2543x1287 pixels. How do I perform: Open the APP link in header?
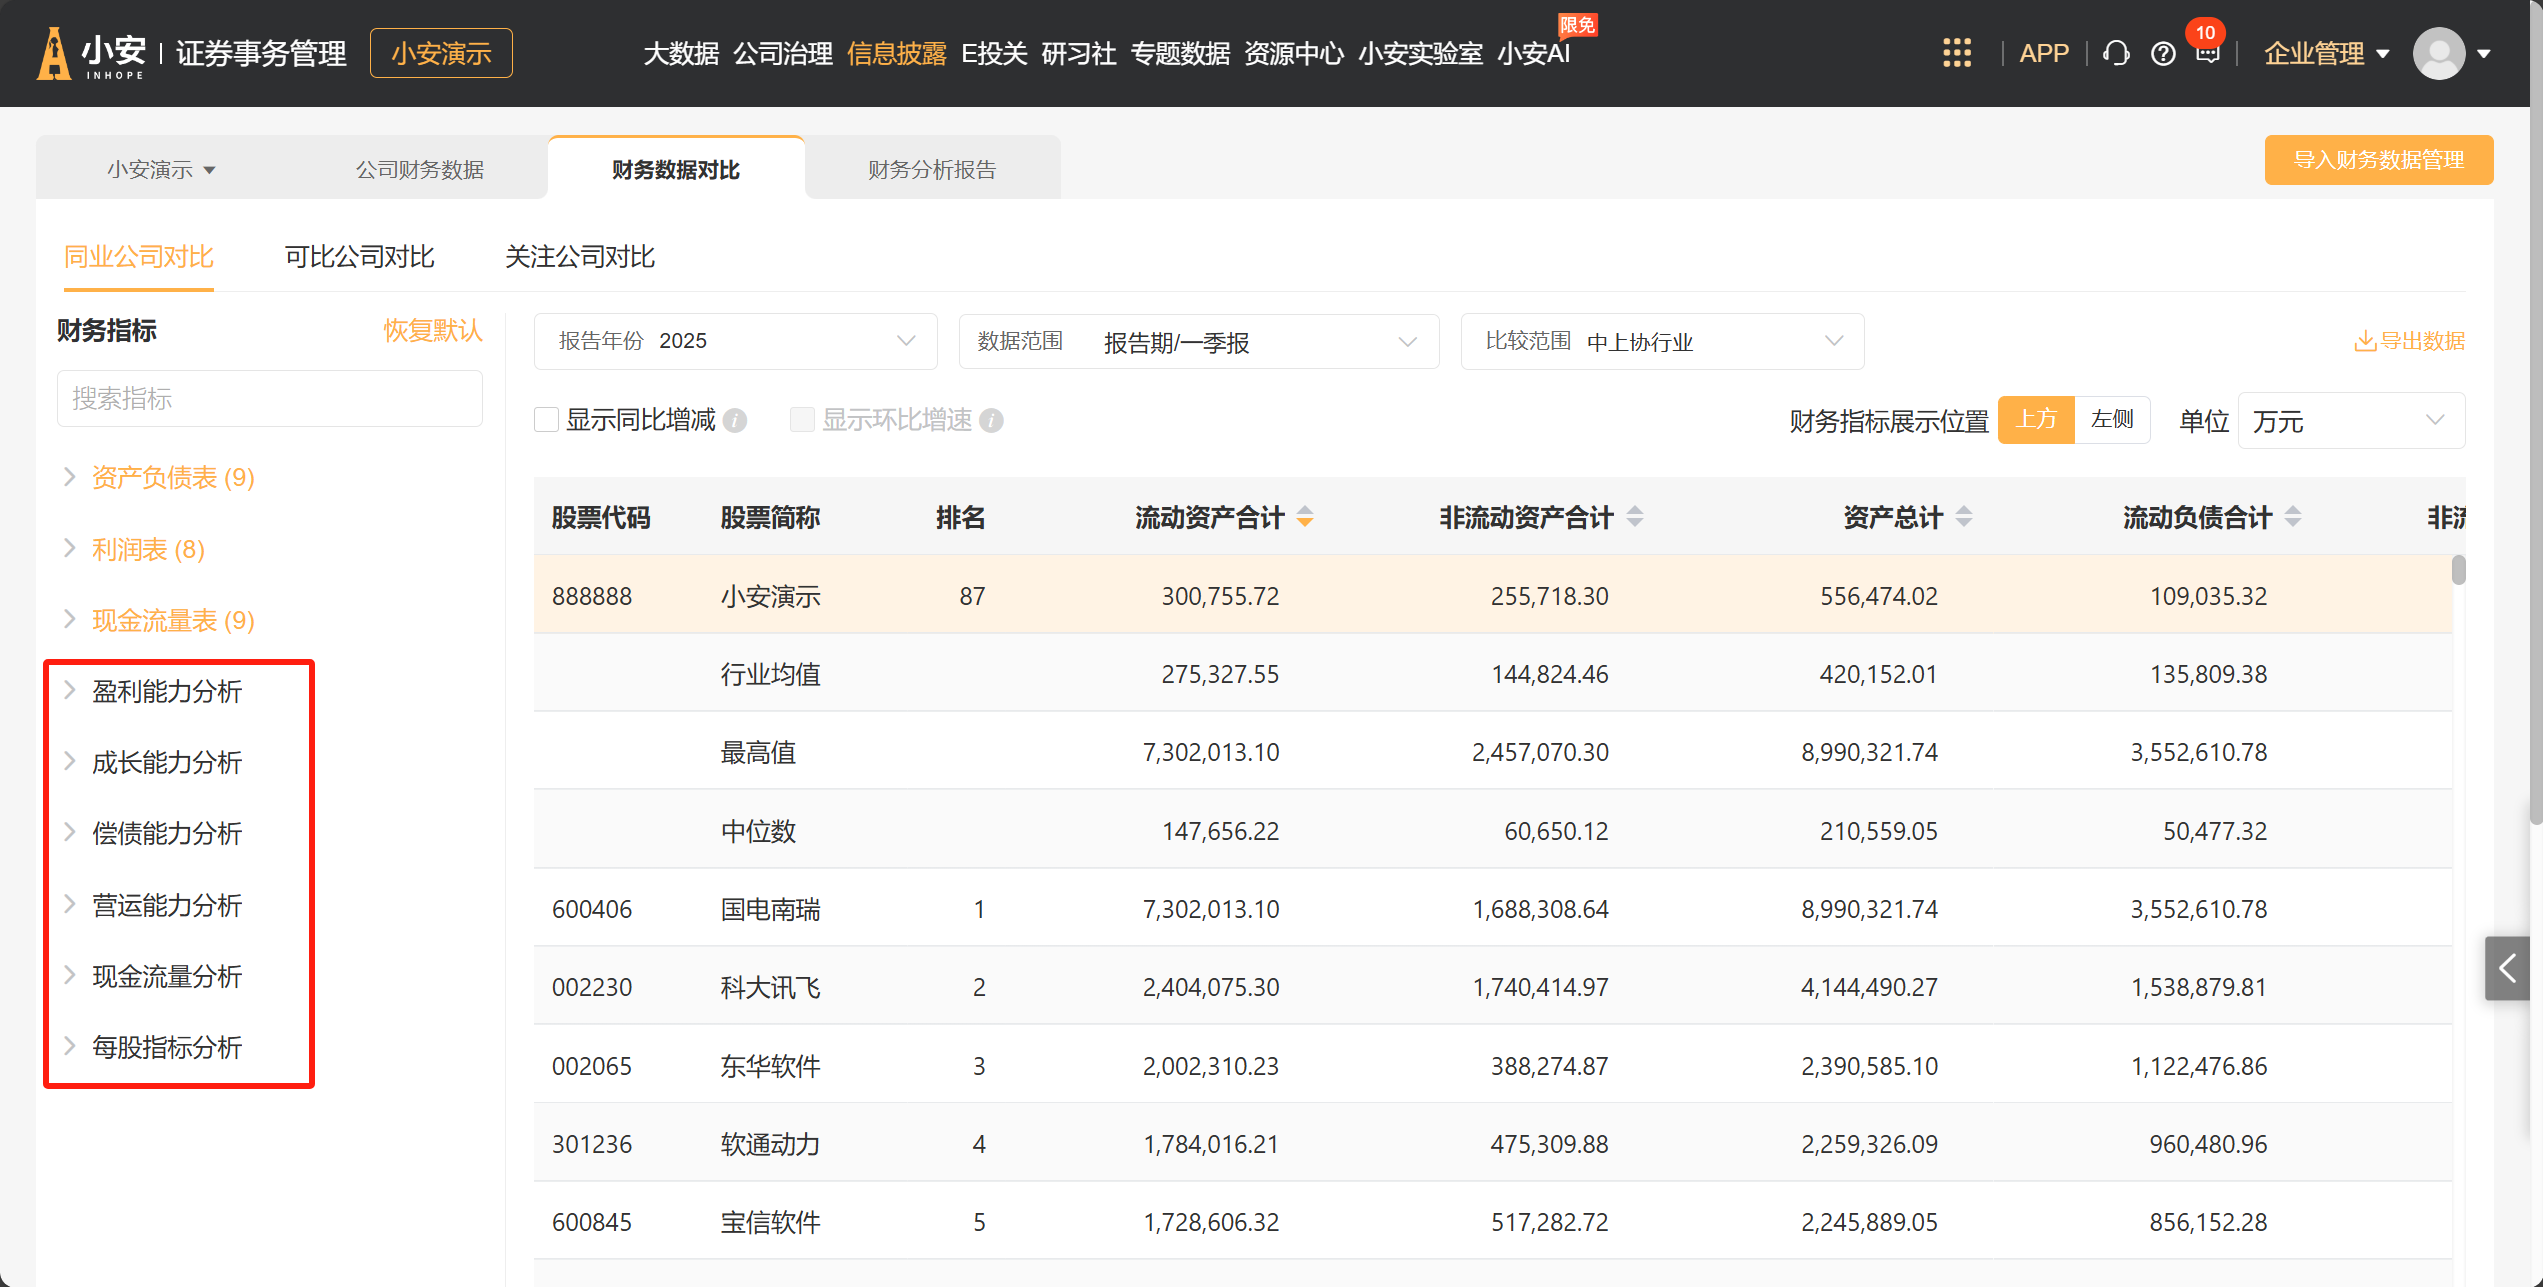[x=2043, y=53]
